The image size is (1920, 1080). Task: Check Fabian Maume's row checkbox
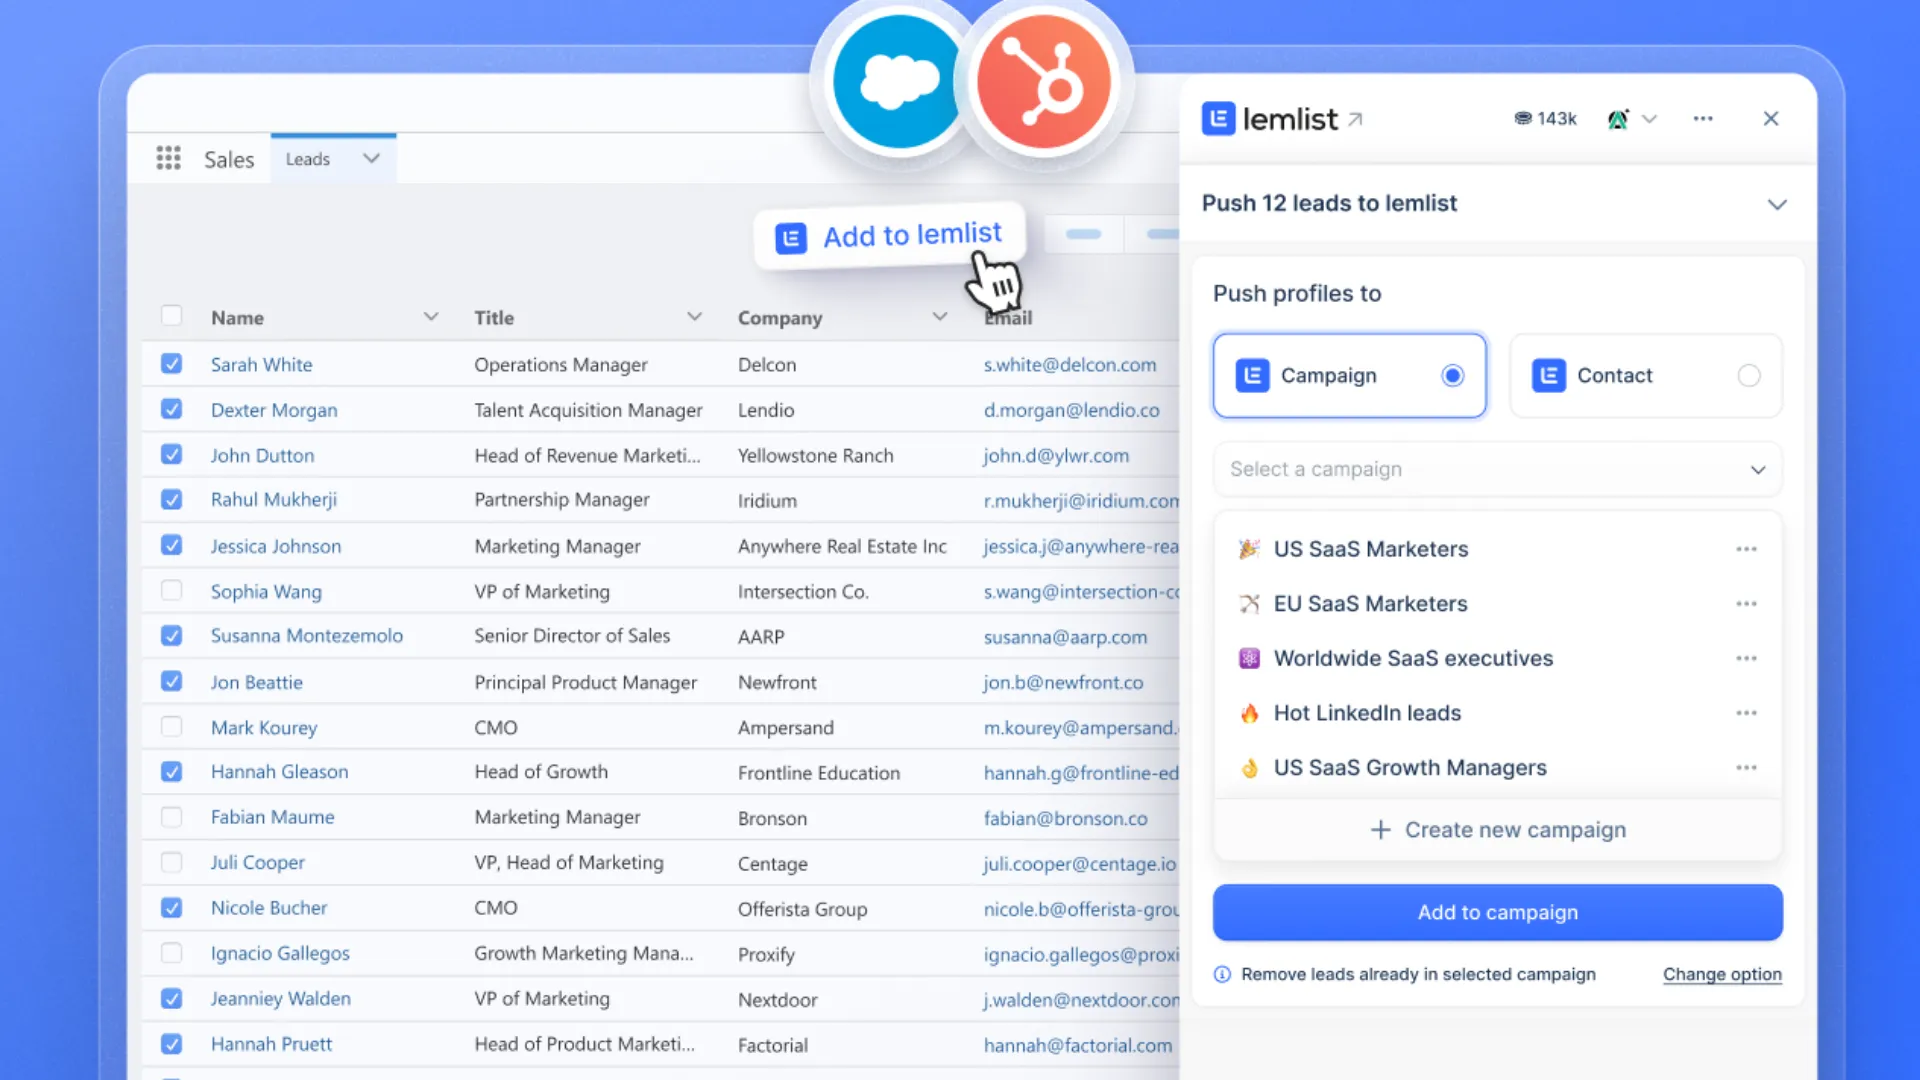pos(171,817)
